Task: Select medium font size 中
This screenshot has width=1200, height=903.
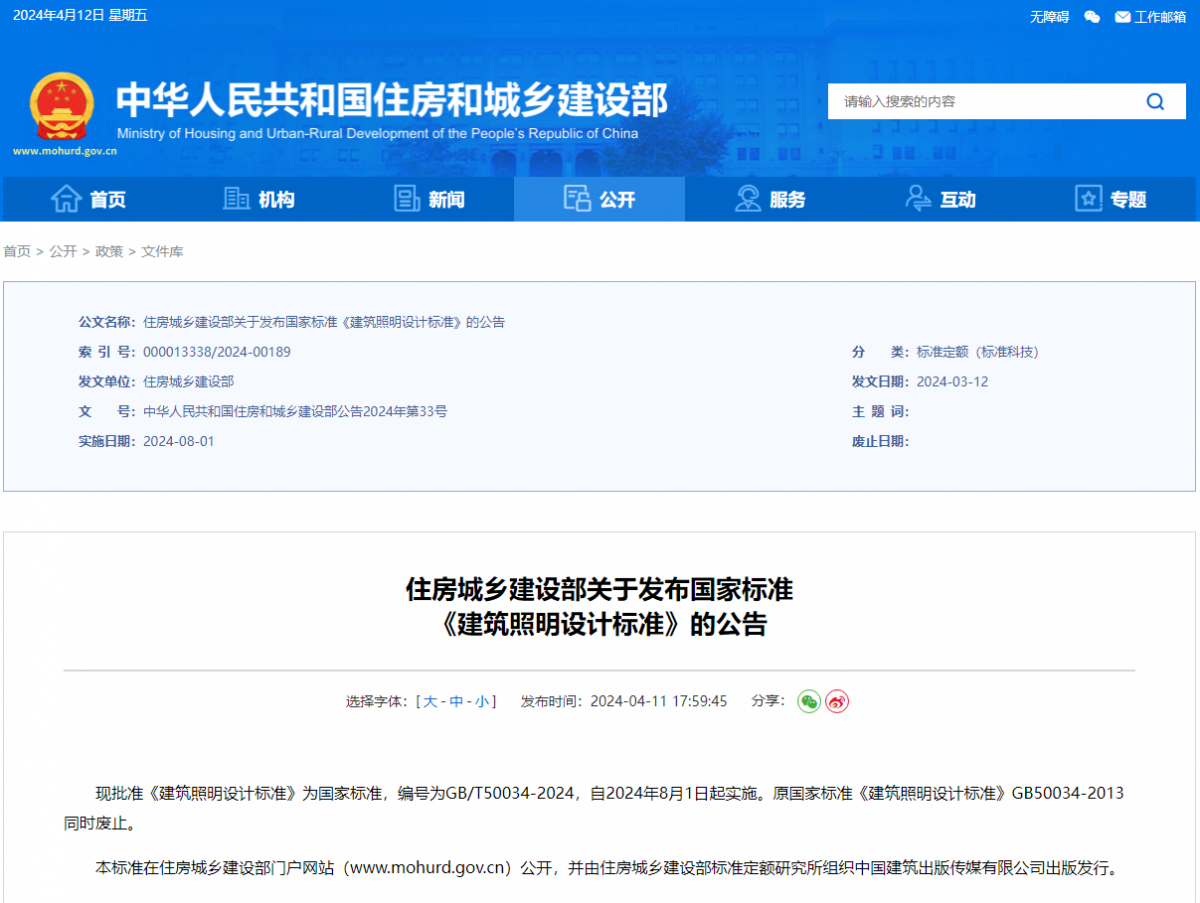Action: pos(456,701)
